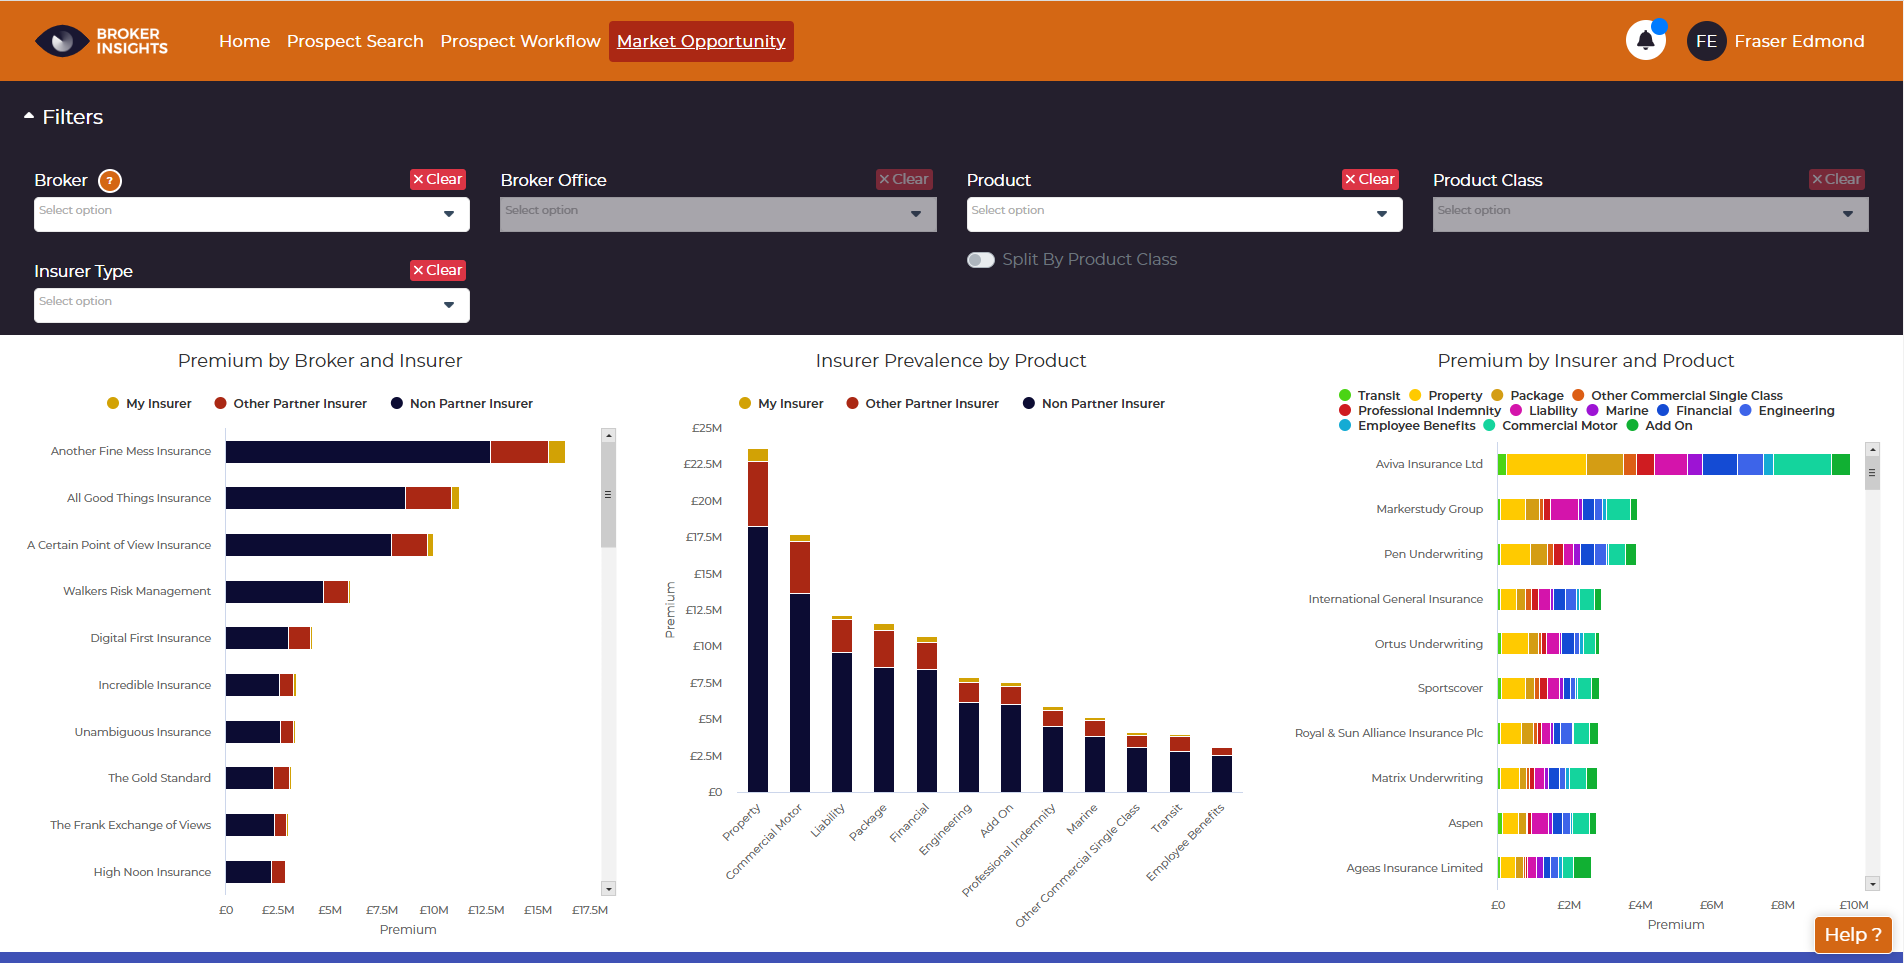Image resolution: width=1904 pixels, height=963 pixels.
Task: Open the Product Class select dropdown
Action: pyautogui.click(x=1651, y=214)
